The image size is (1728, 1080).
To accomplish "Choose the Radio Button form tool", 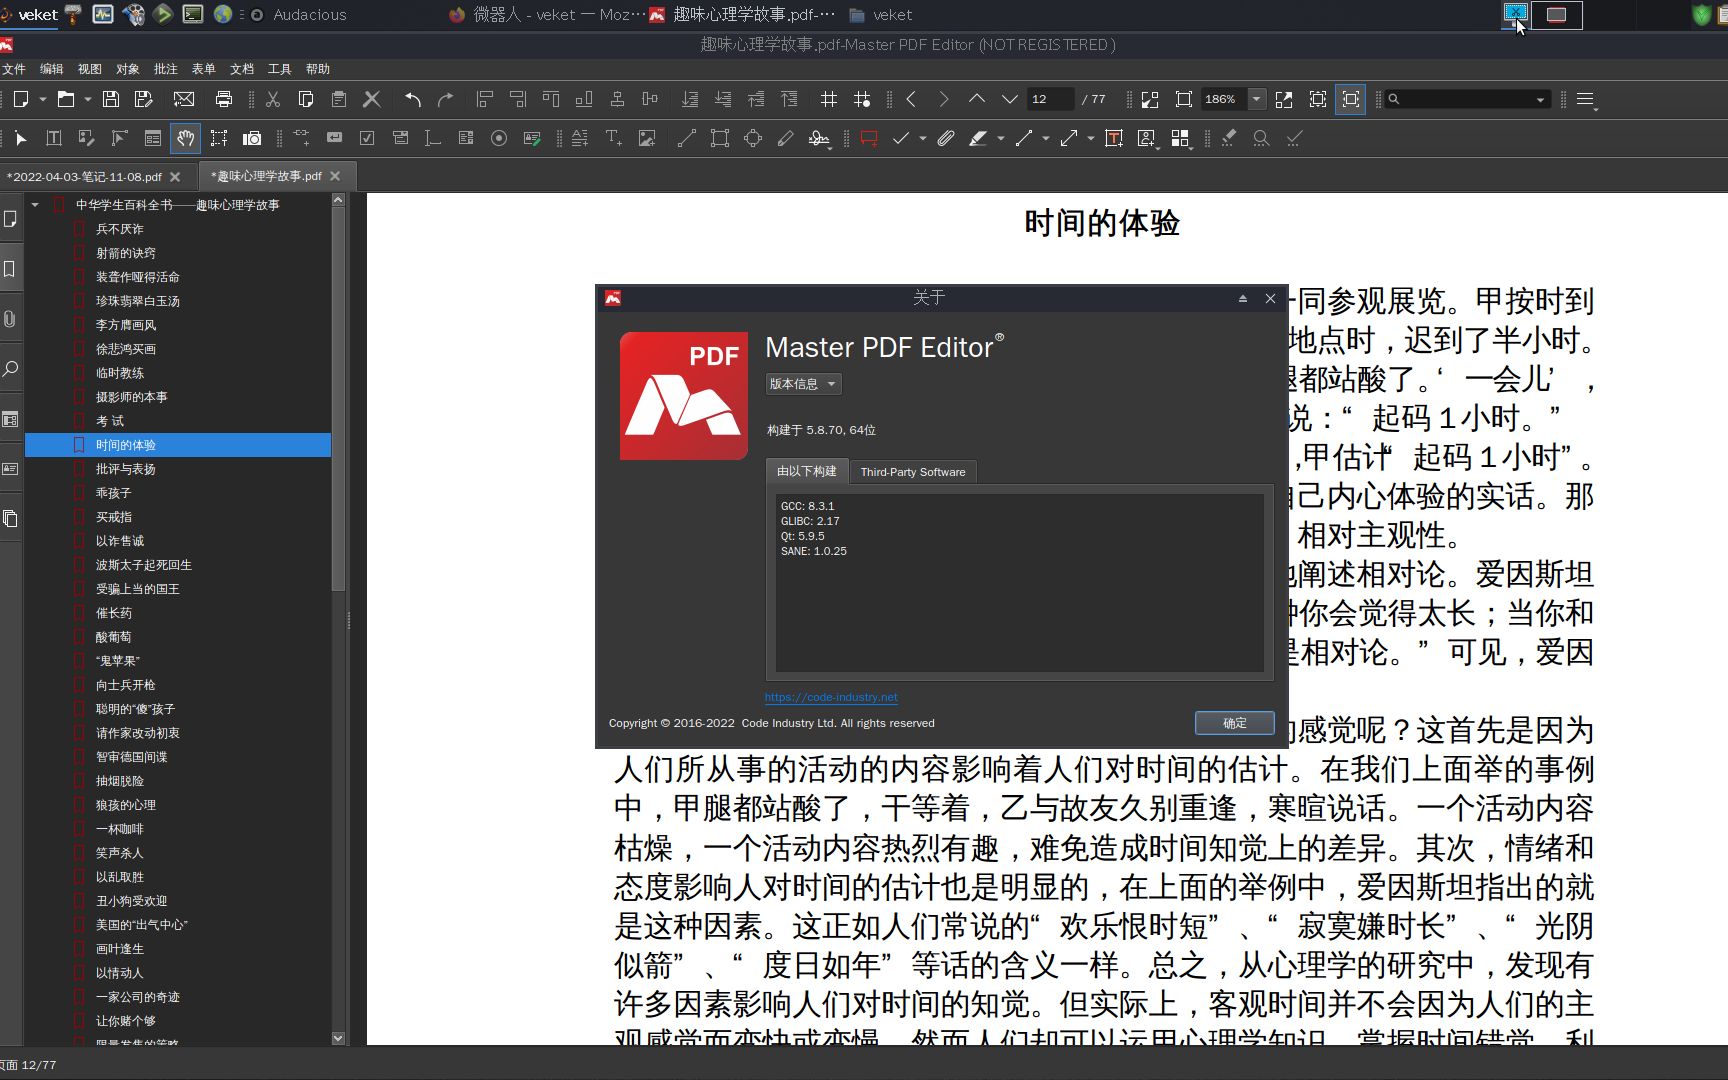I will [499, 138].
